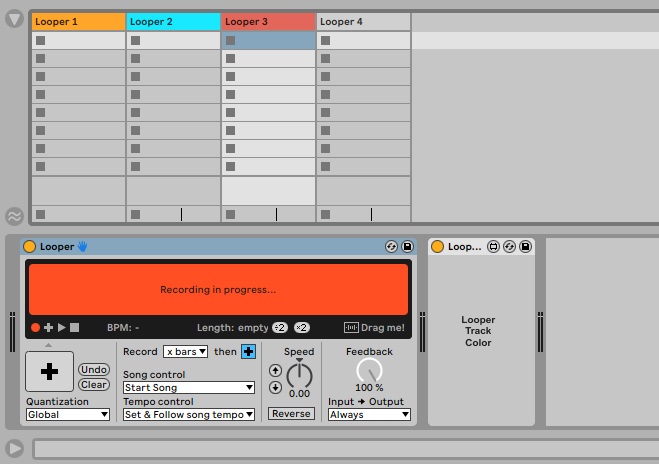659x464 pixels.
Task: Click the Feedback knob
Action: 369,370
